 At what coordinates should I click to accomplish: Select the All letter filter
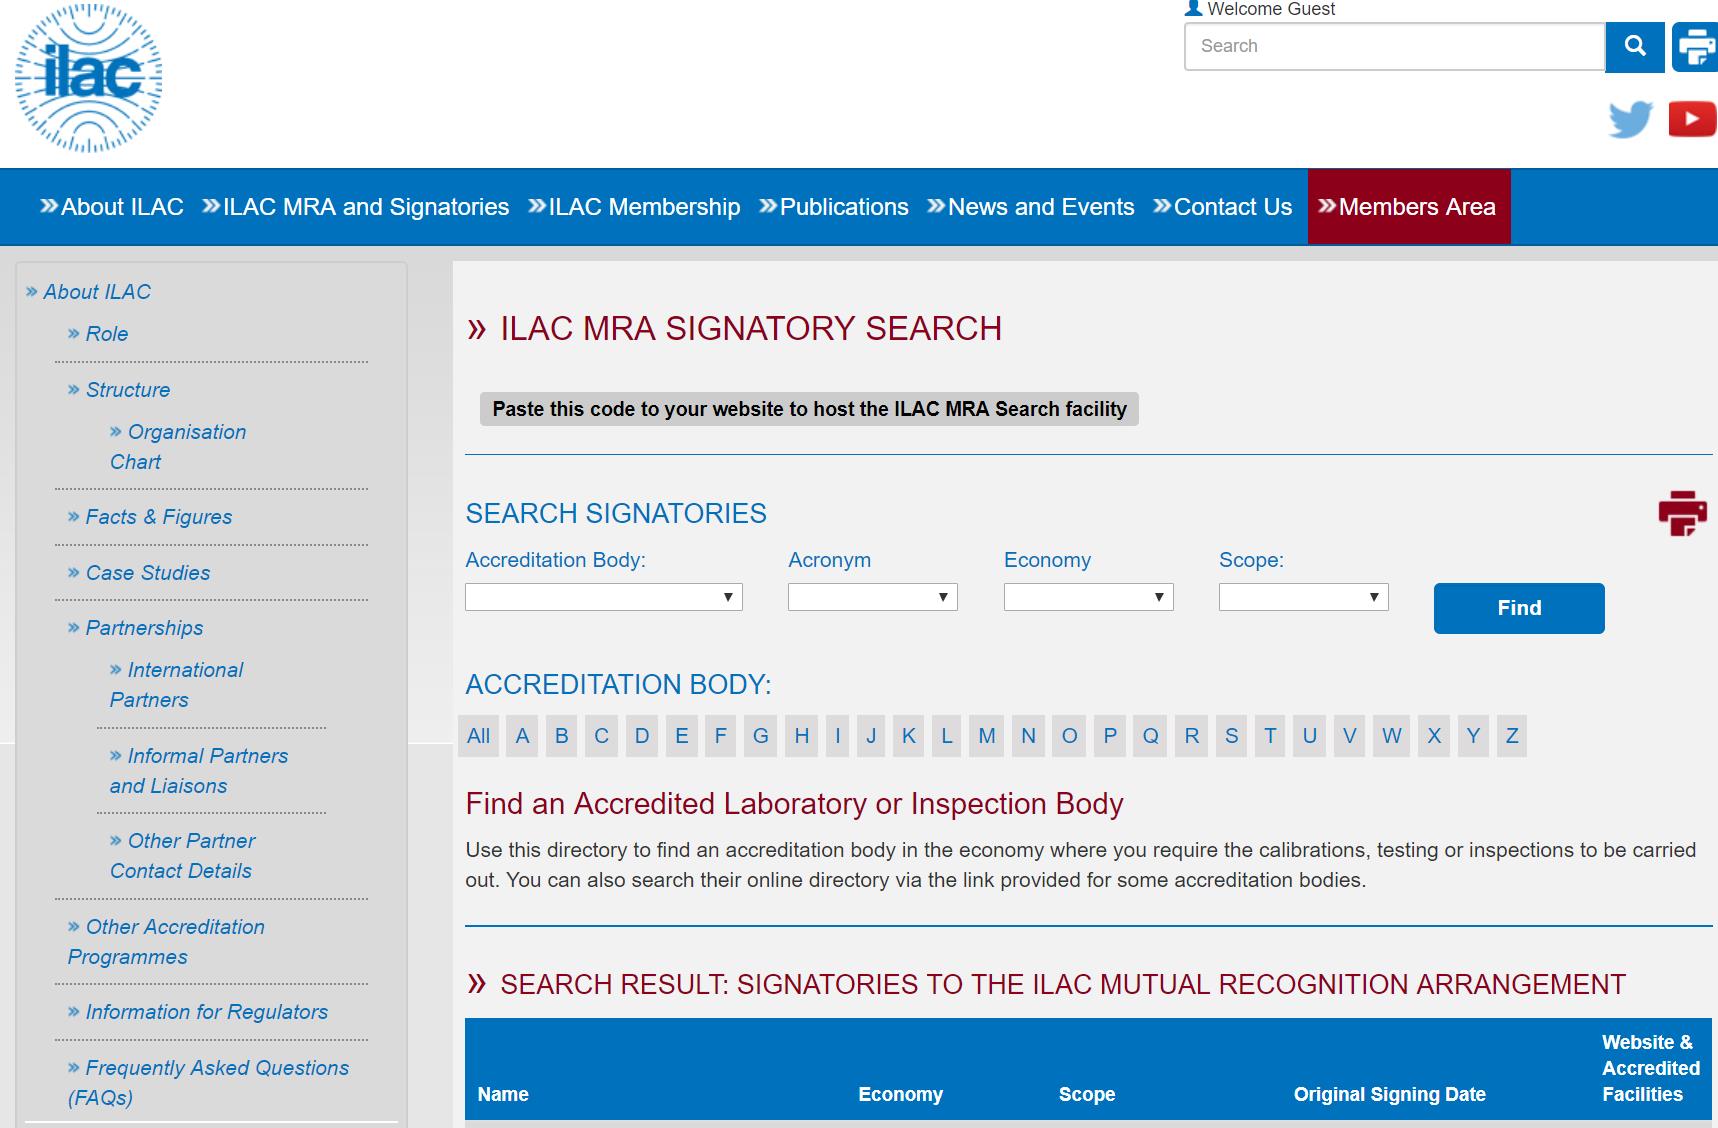479,736
